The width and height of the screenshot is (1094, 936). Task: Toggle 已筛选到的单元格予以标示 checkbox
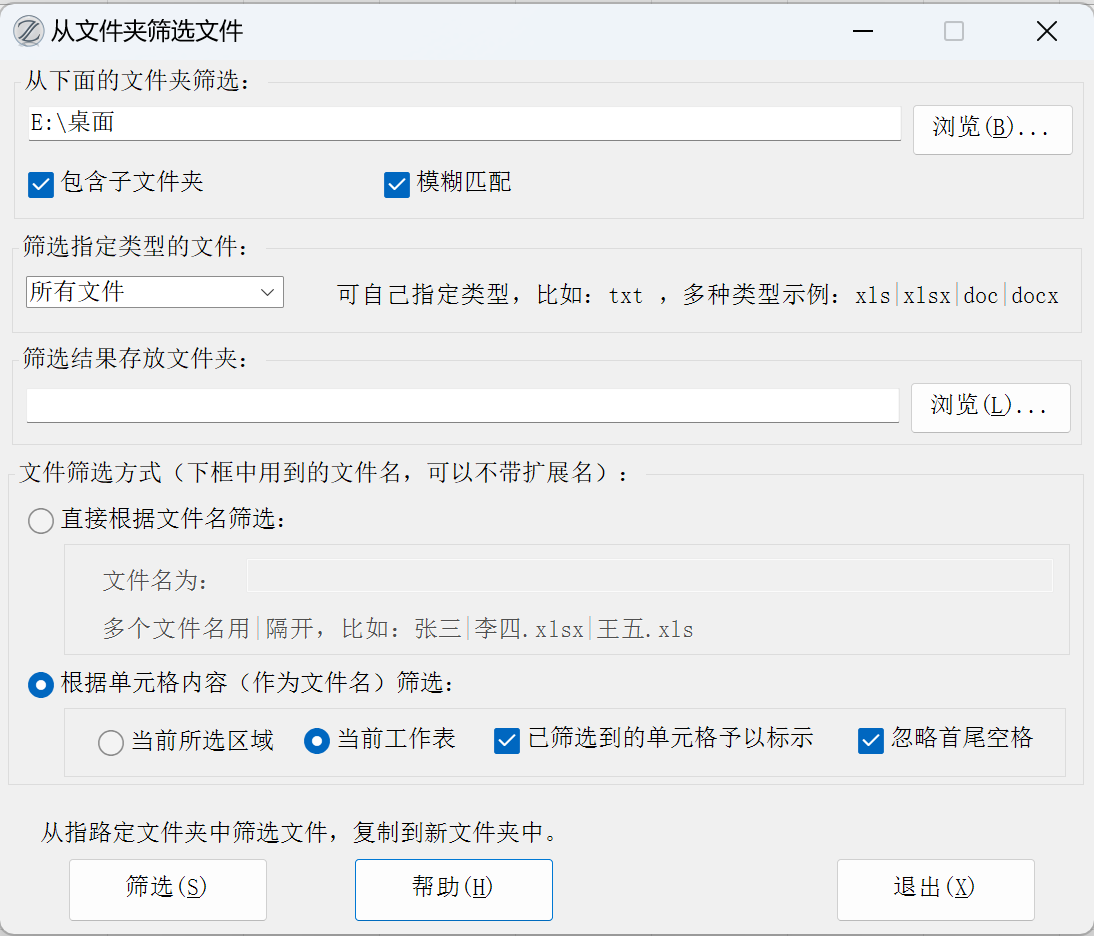[507, 740]
